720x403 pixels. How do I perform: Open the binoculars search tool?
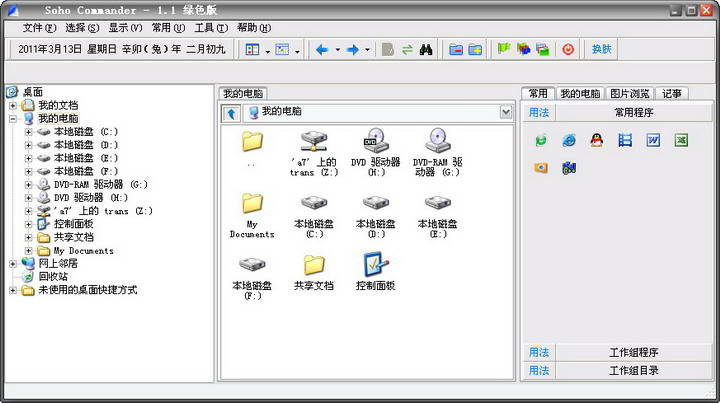(426, 50)
